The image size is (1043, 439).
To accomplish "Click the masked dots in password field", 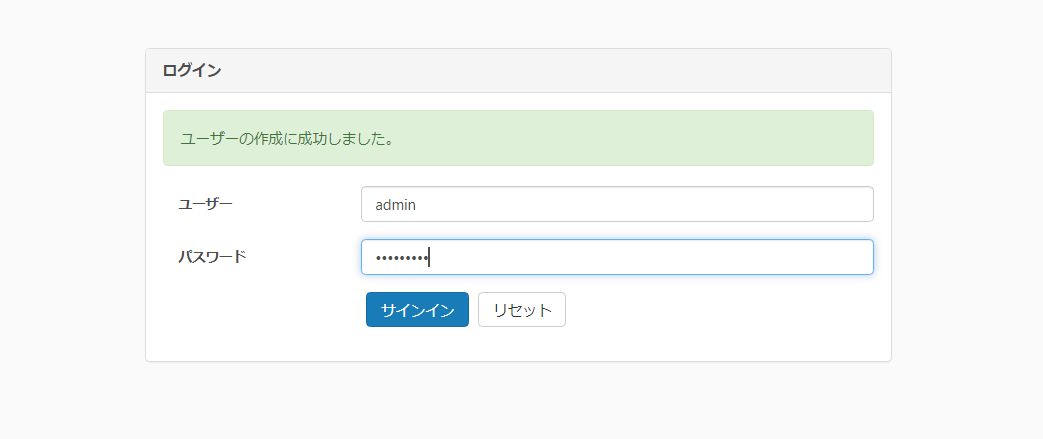I will pyautogui.click(x=400, y=258).
